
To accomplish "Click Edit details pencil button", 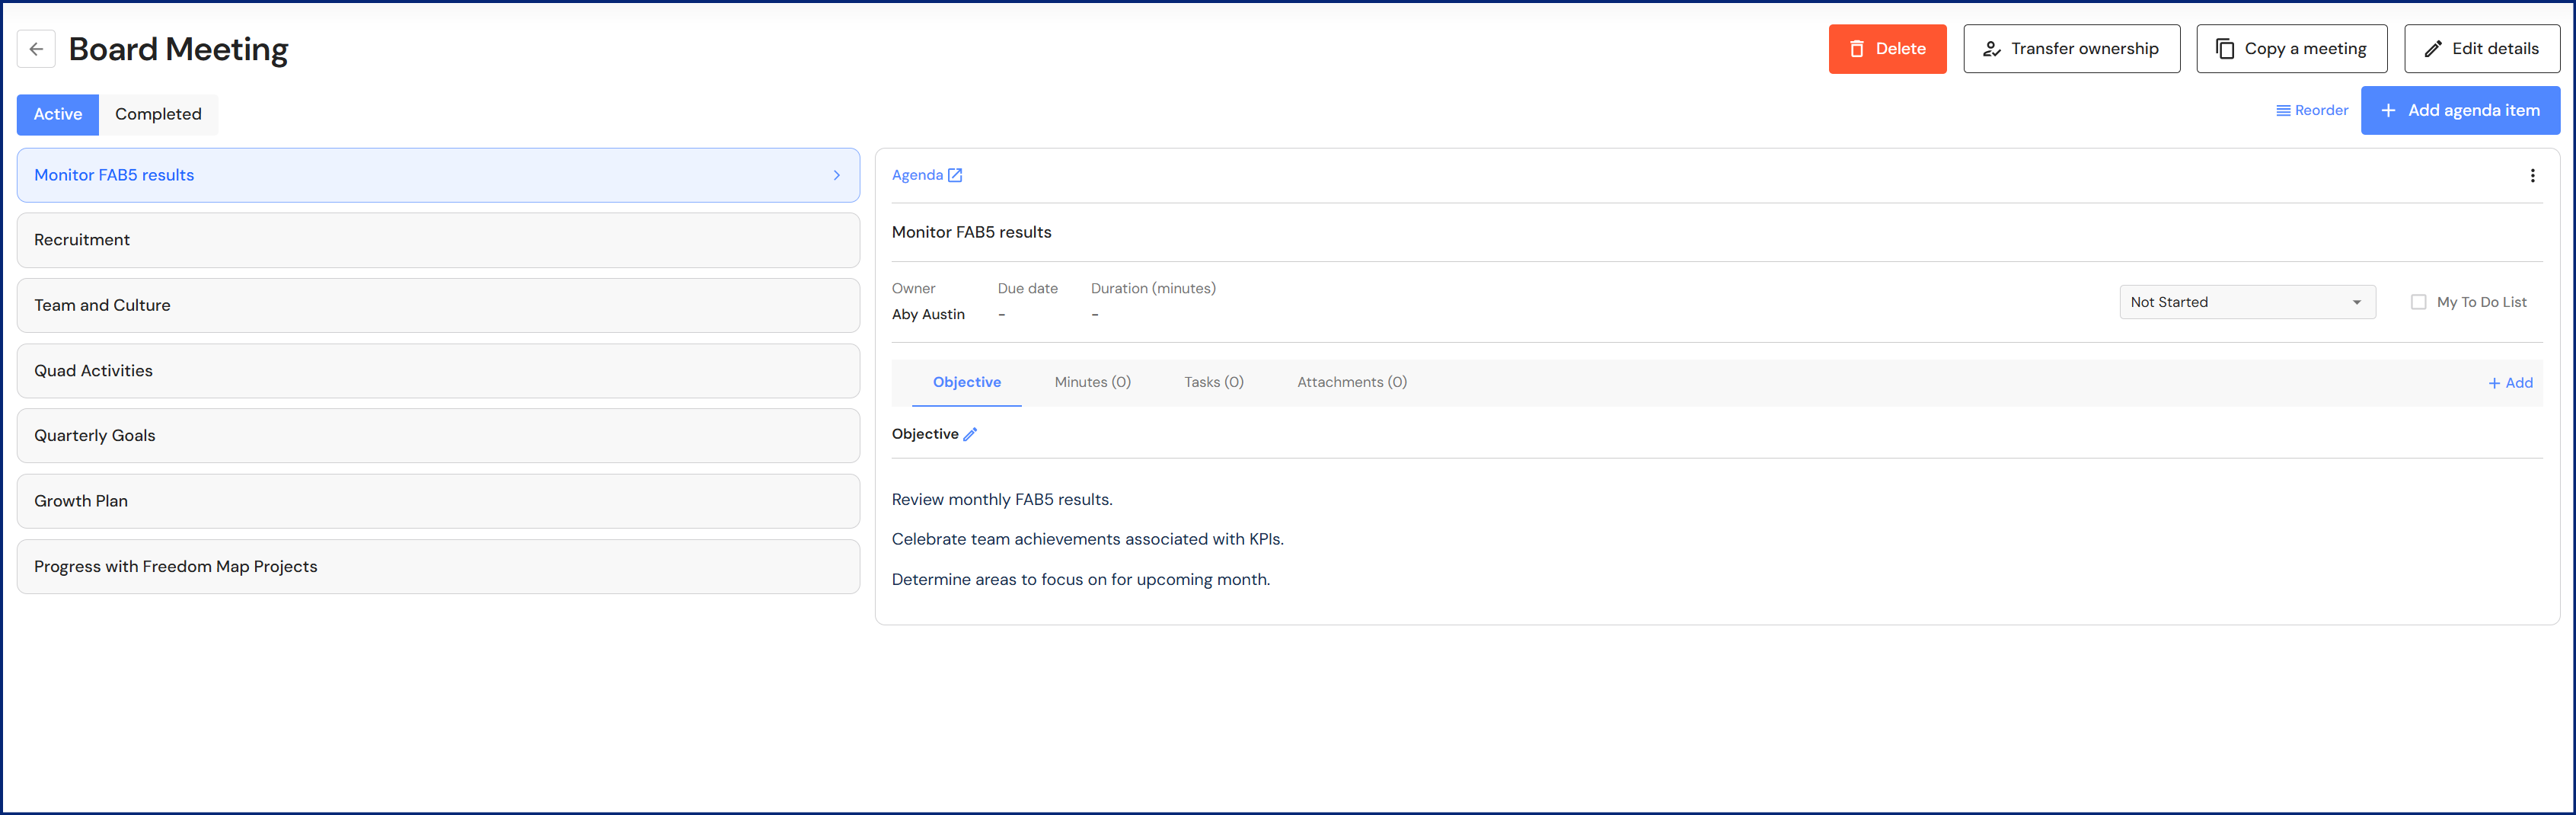I will (2481, 49).
